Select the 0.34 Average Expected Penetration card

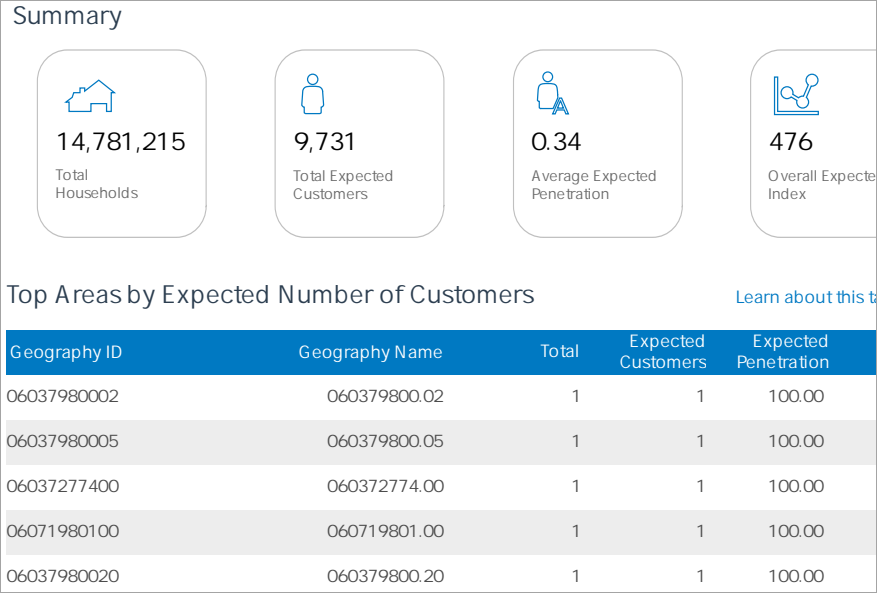click(x=597, y=143)
